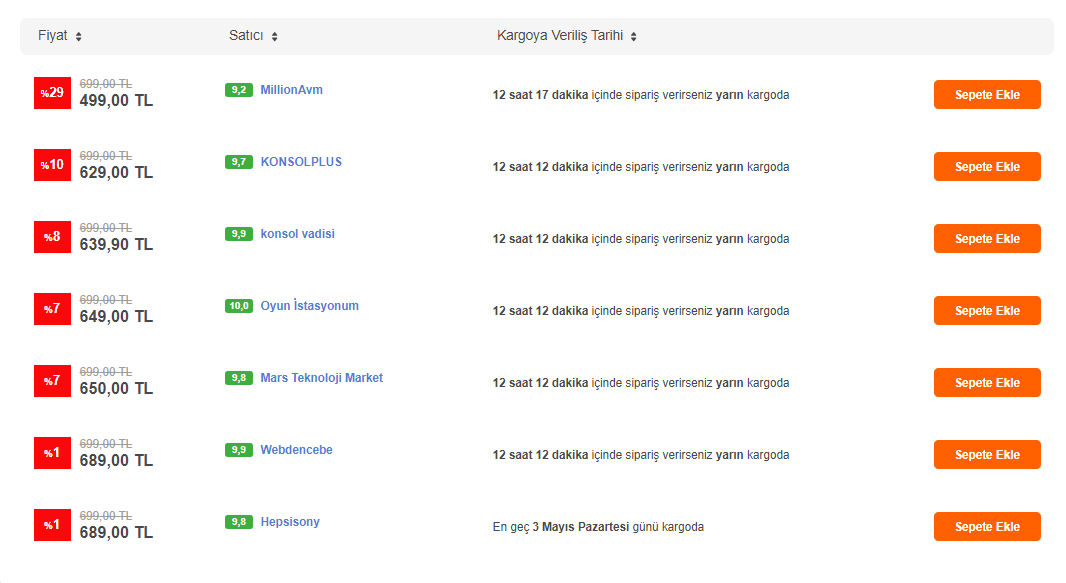Click Webdencebe's 9,9 rating badge

point(239,450)
